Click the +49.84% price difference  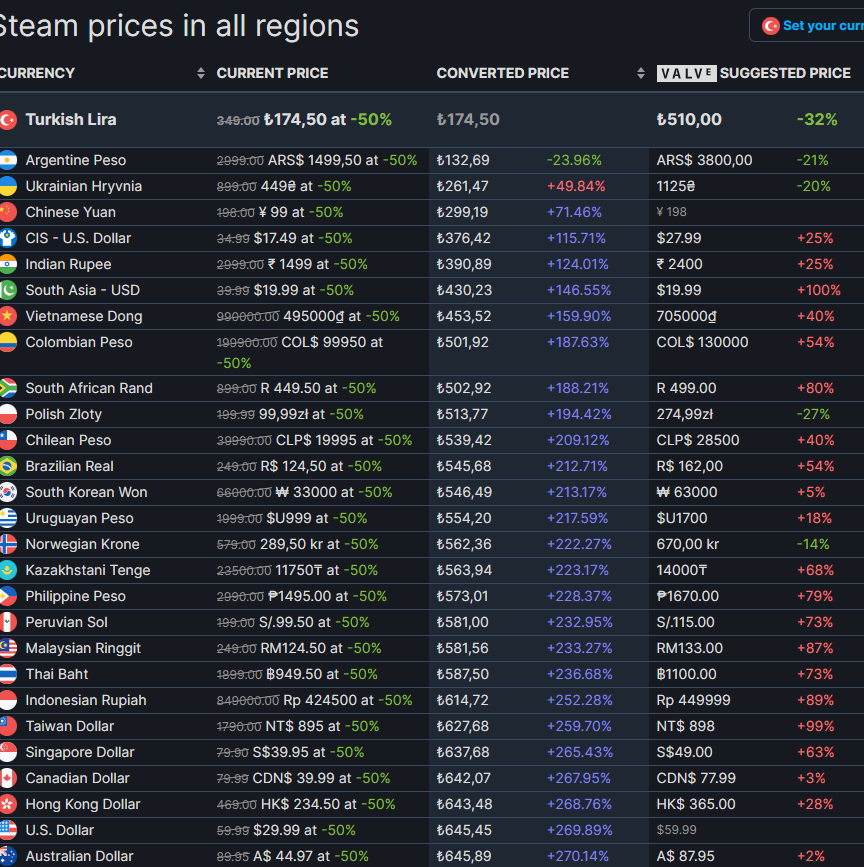[x=576, y=186]
